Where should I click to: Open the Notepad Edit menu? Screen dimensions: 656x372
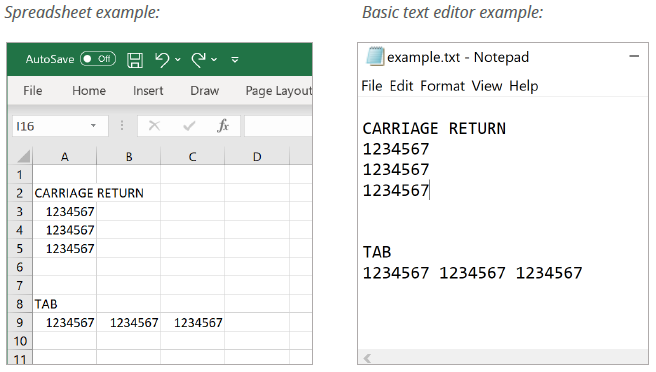pyautogui.click(x=401, y=86)
